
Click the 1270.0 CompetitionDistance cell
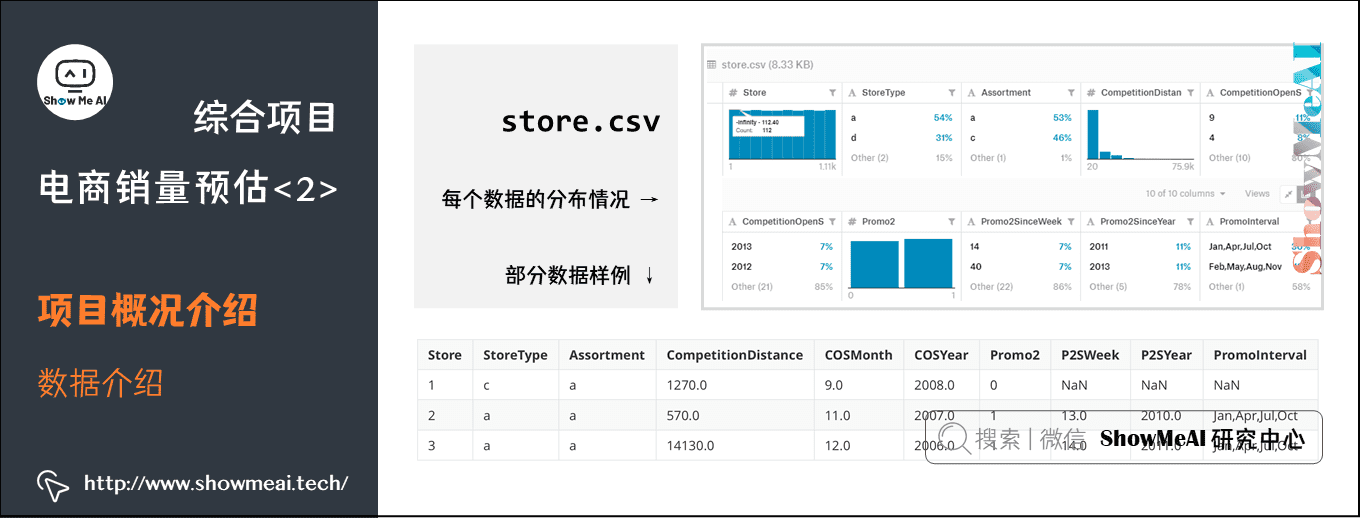[735, 385]
